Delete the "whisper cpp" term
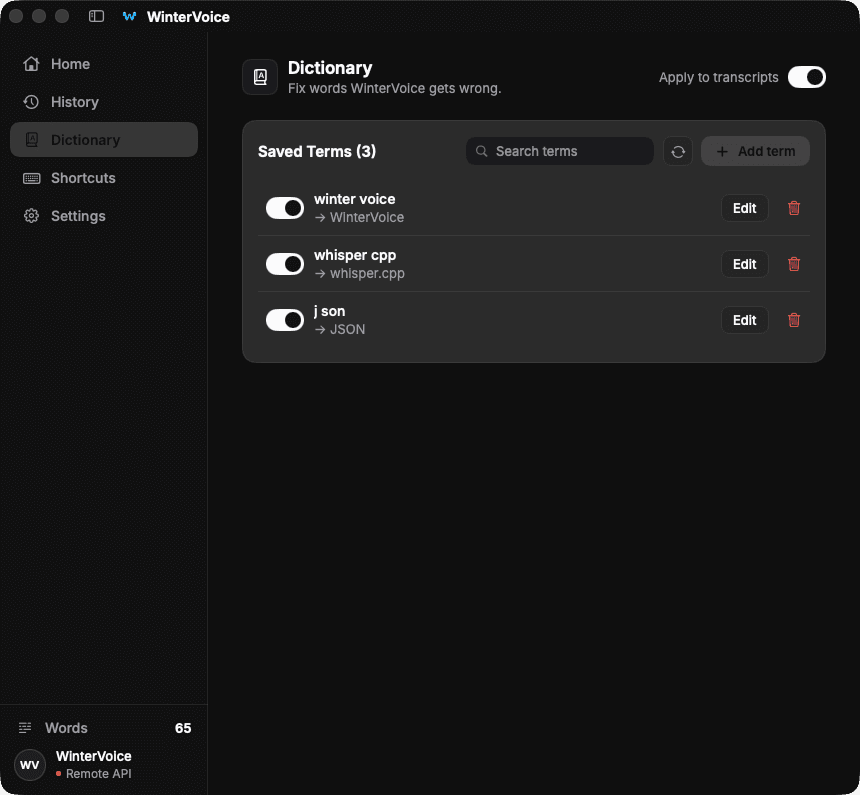The height and width of the screenshot is (795, 860). tap(794, 264)
